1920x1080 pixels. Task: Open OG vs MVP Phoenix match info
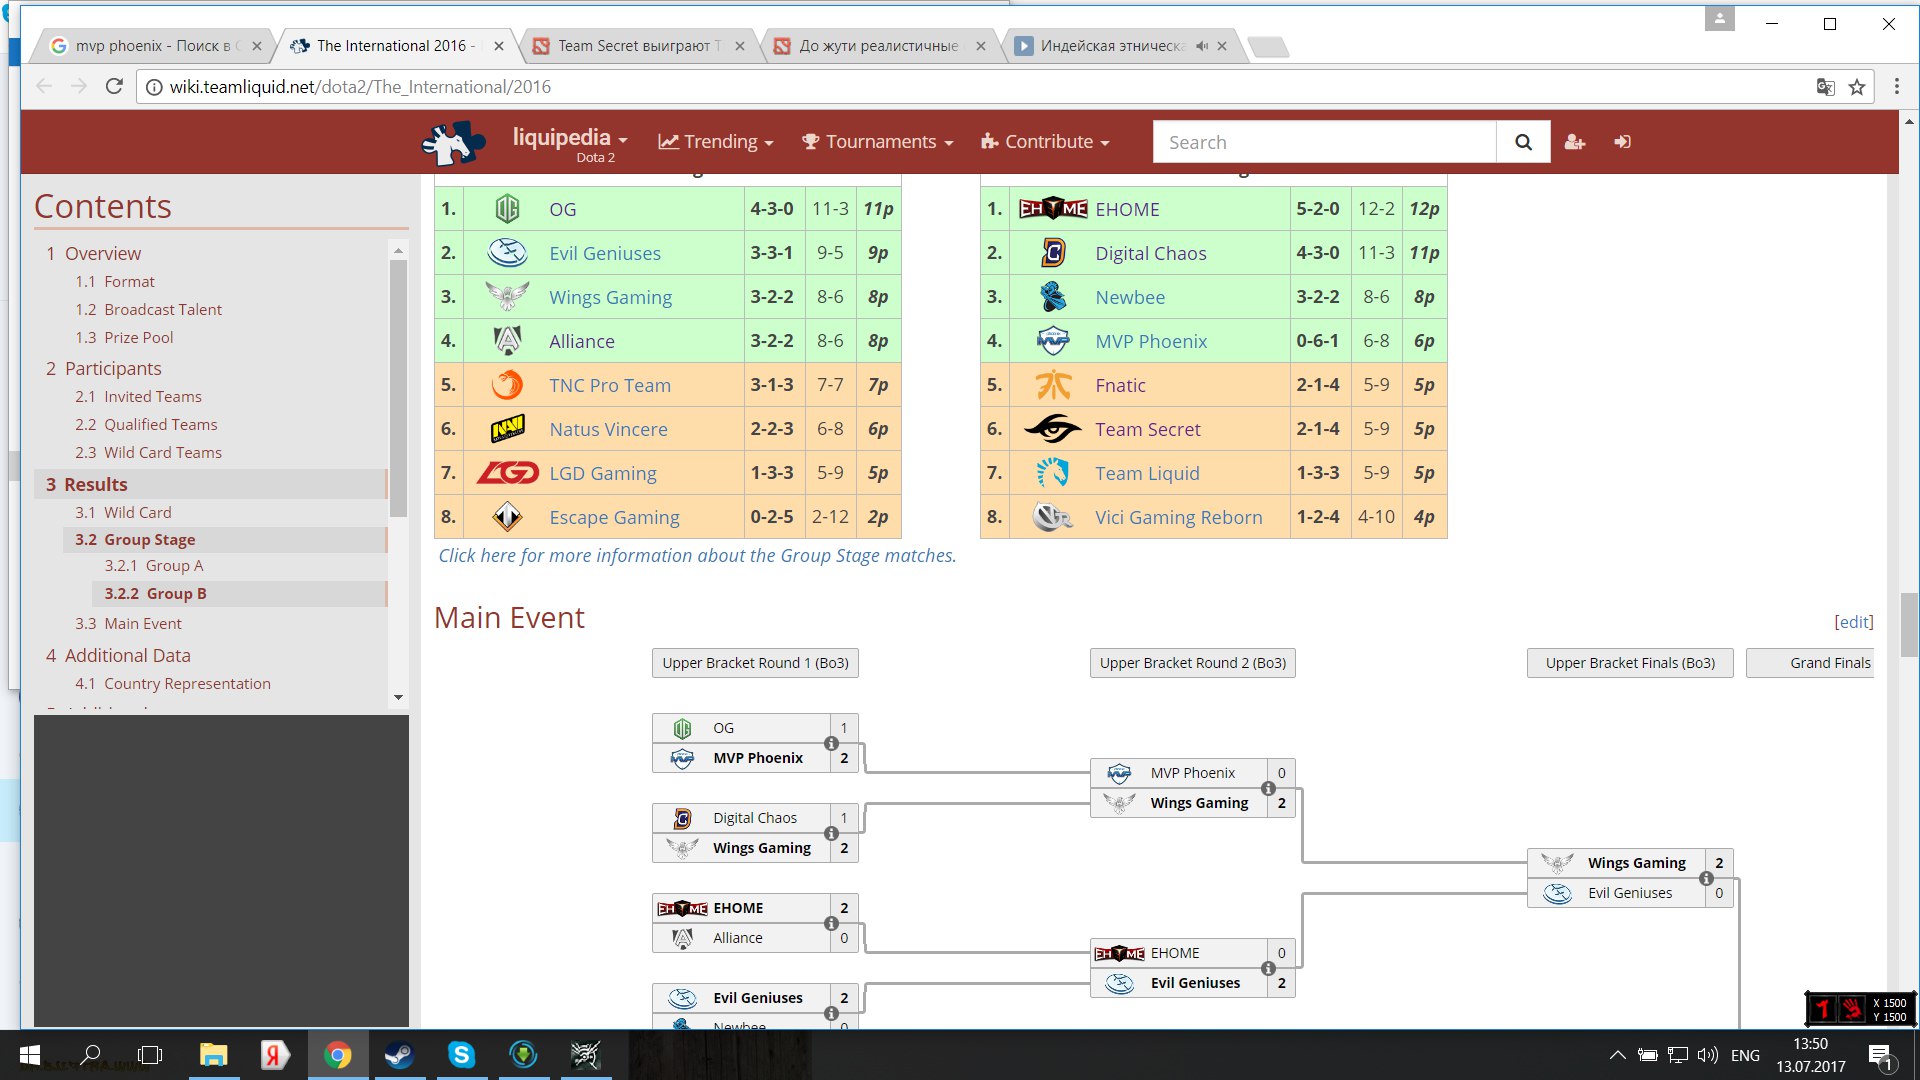click(831, 743)
